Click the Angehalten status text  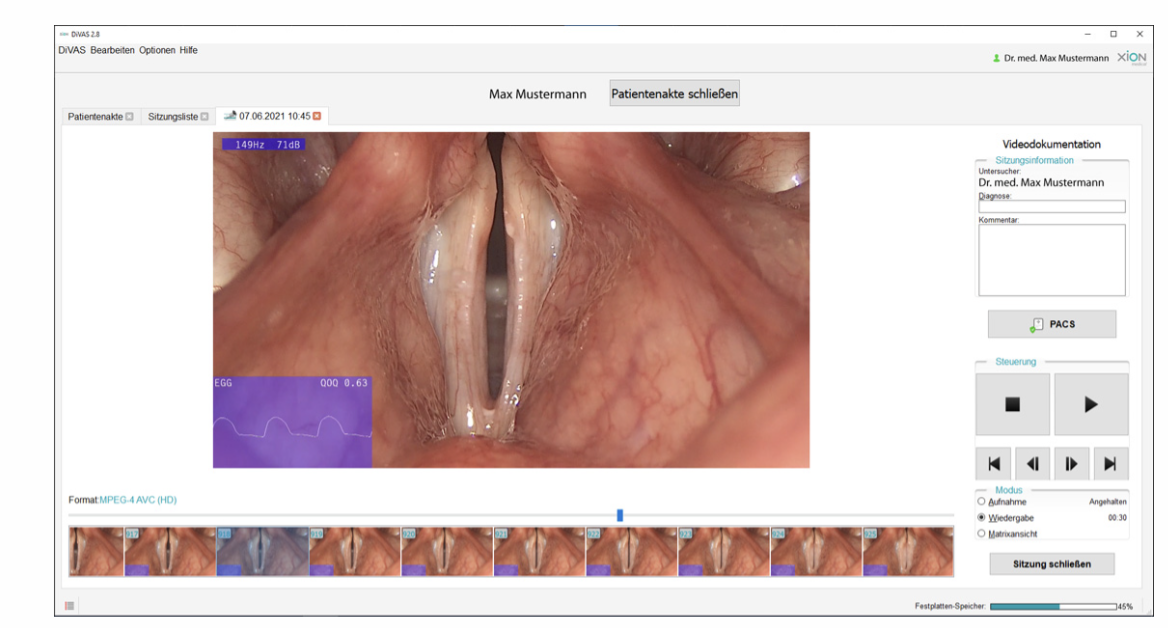[1108, 502]
